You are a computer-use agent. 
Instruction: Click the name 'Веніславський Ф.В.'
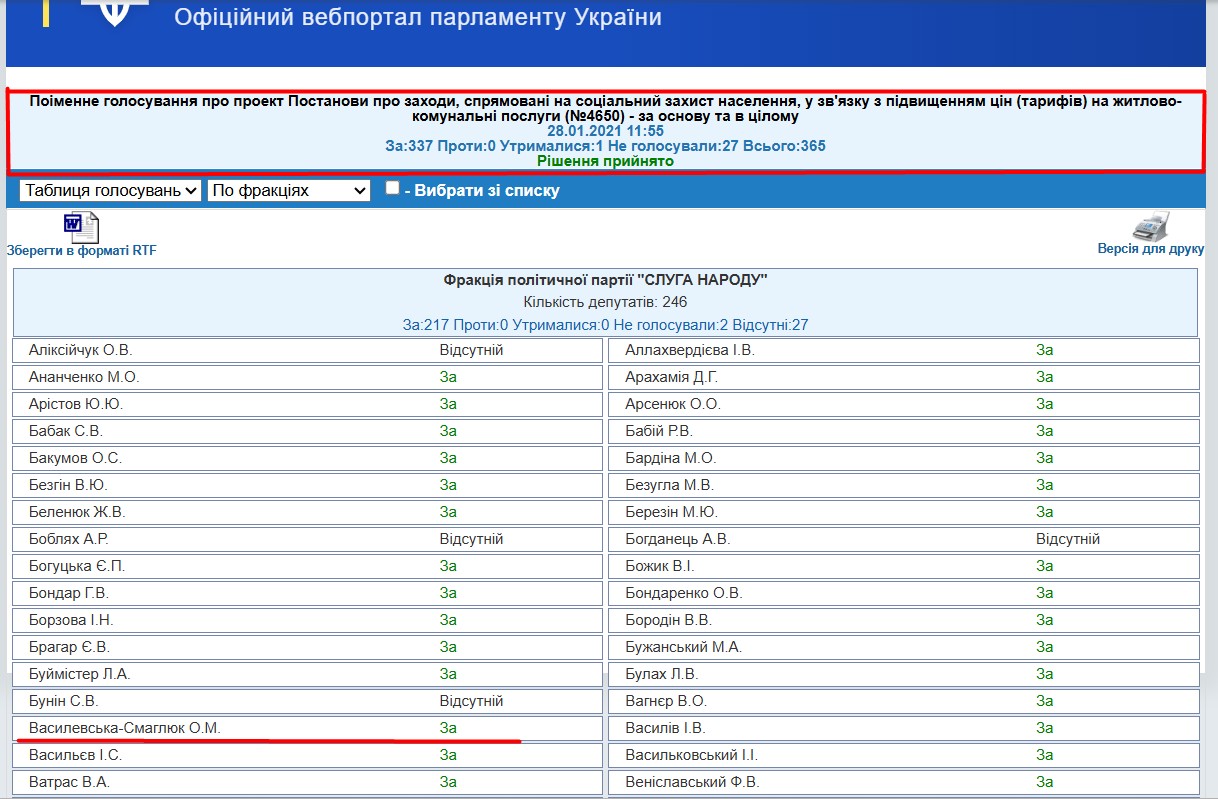(x=692, y=782)
